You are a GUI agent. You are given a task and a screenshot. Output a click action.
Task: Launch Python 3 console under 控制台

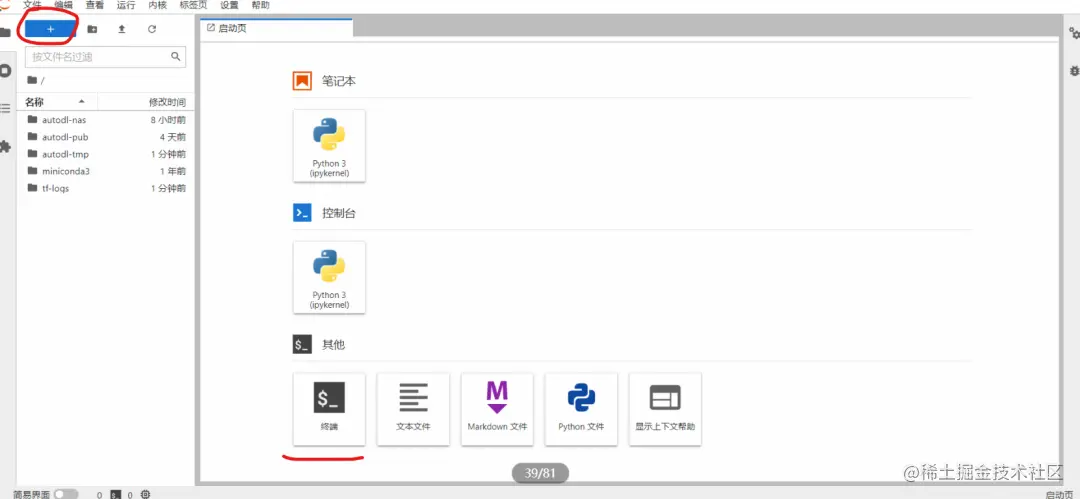329,277
